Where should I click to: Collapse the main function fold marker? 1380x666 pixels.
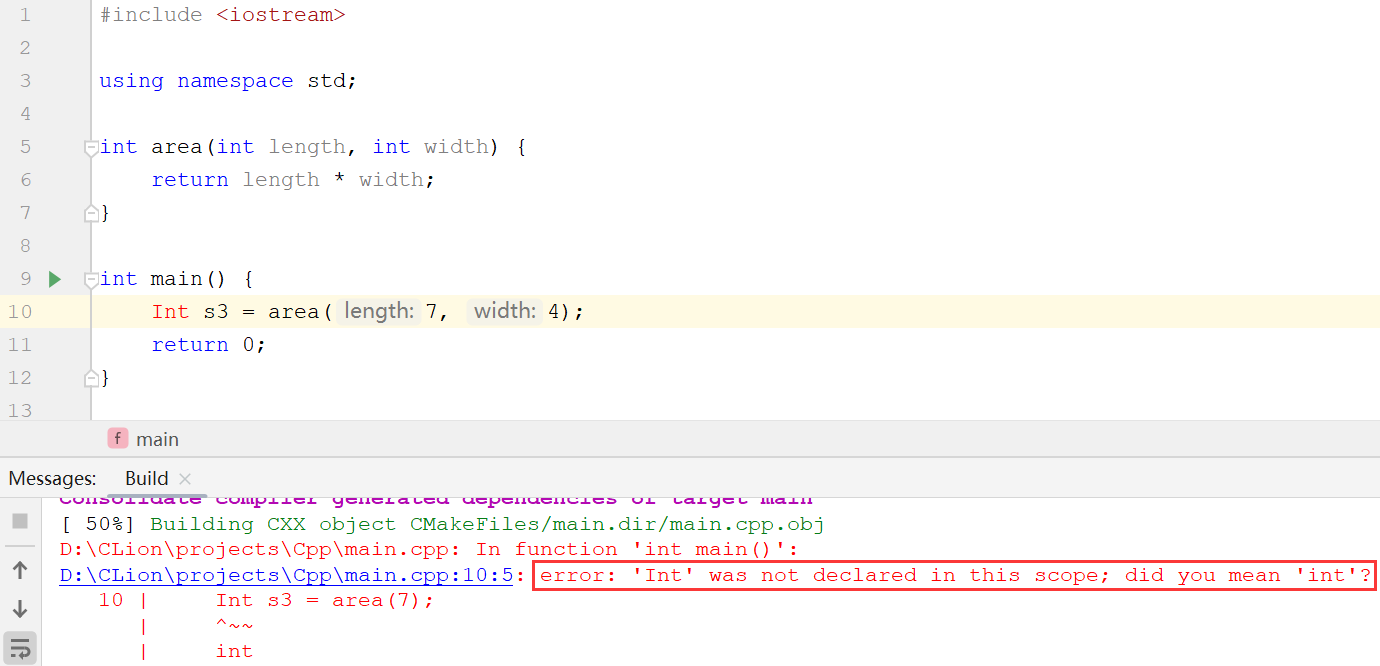pyautogui.click(x=91, y=279)
